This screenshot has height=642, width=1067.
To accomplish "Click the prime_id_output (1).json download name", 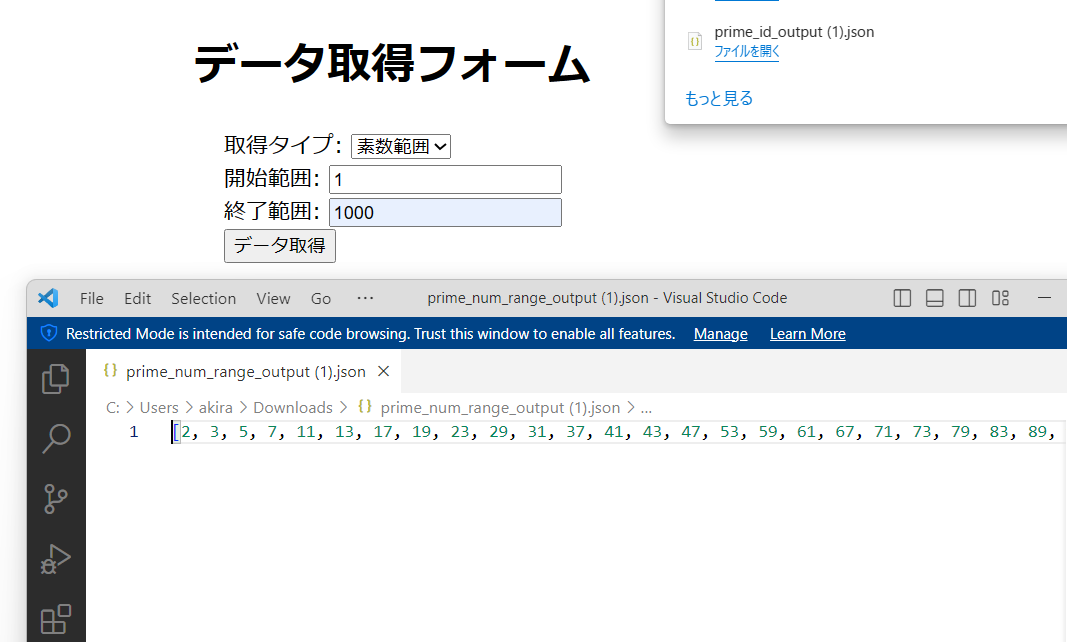I will pos(794,32).
